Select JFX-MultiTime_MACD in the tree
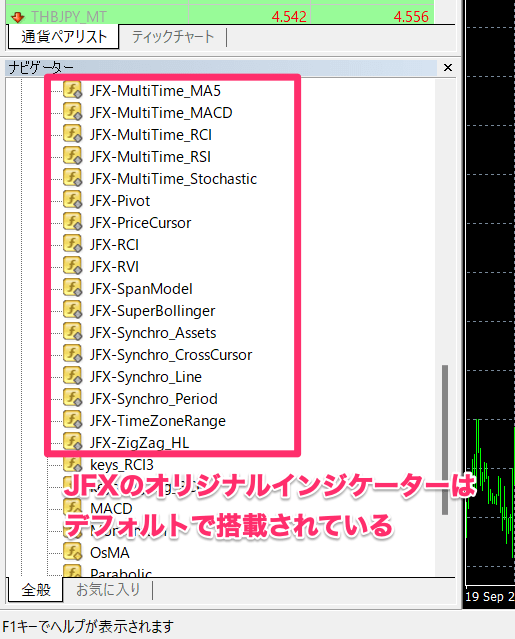Viewport: 515px width, 639px height. (x=161, y=112)
